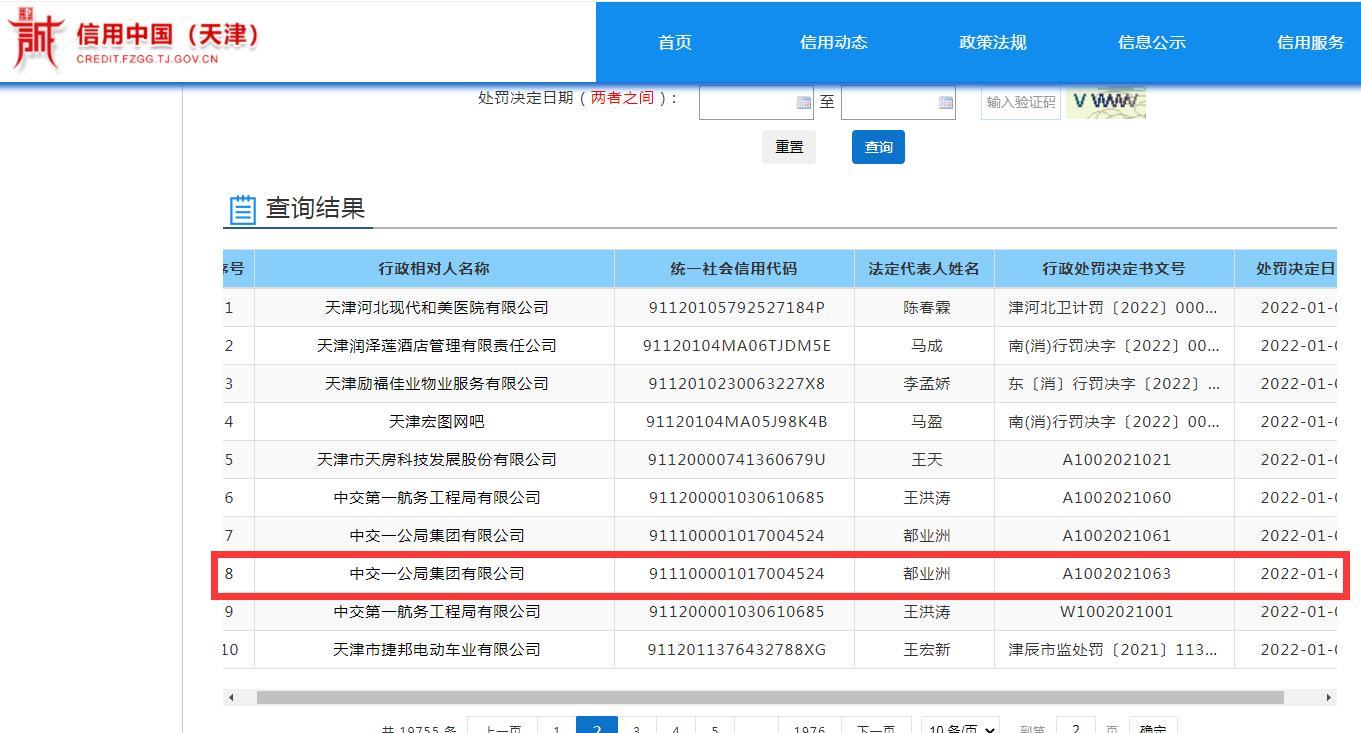The width and height of the screenshot is (1361, 733).
Task: Open 信息公示 navigation menu
Action: [x=1152, y=42]
